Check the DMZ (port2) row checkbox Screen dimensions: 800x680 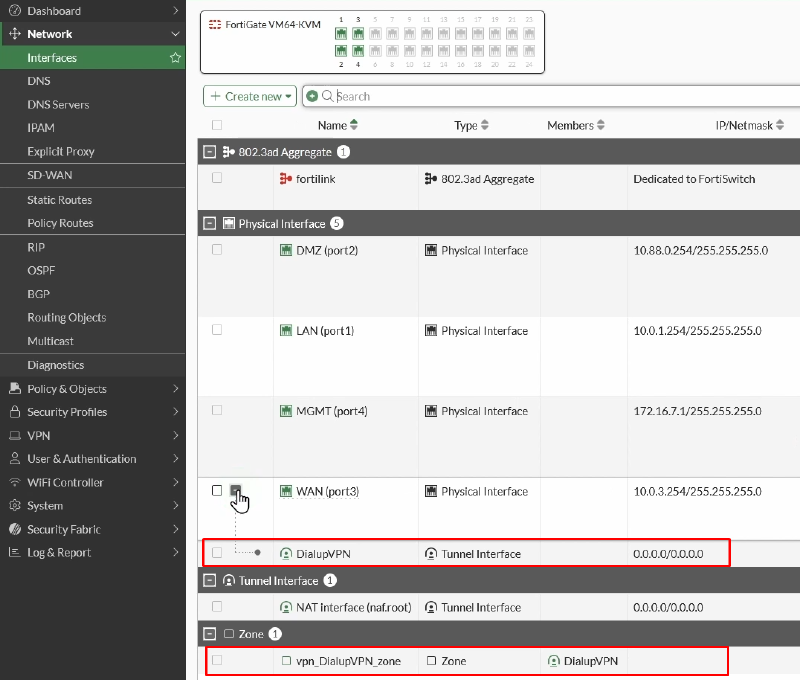(x=217, y=249)
